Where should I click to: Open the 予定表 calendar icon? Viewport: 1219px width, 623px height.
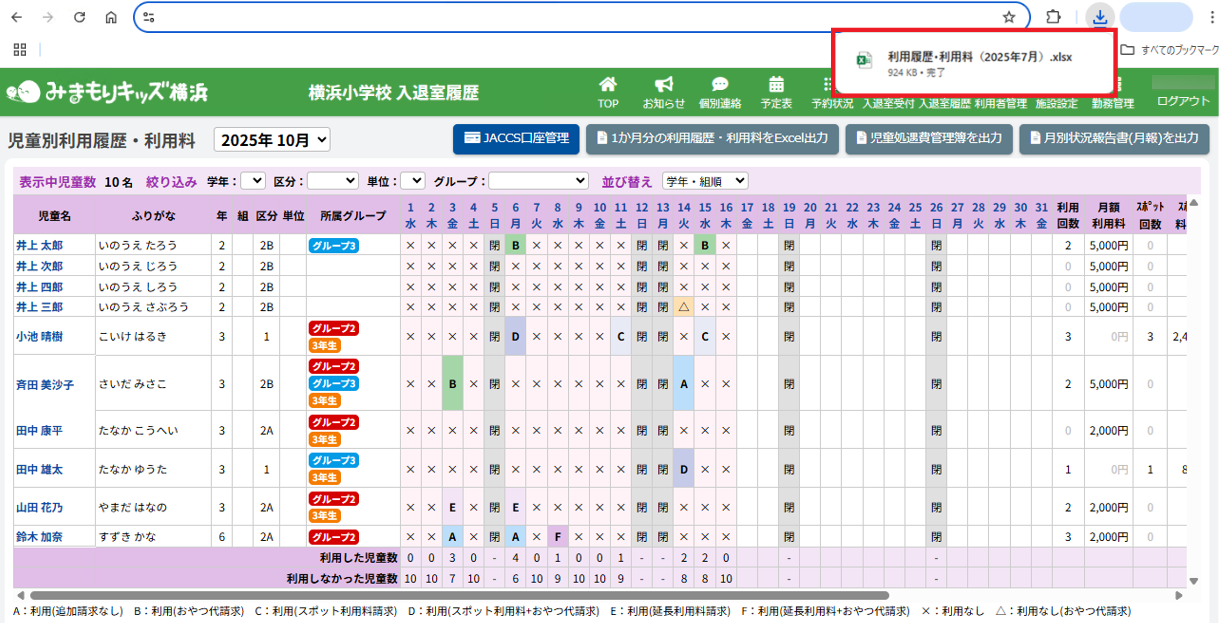(x=776, y=85)
